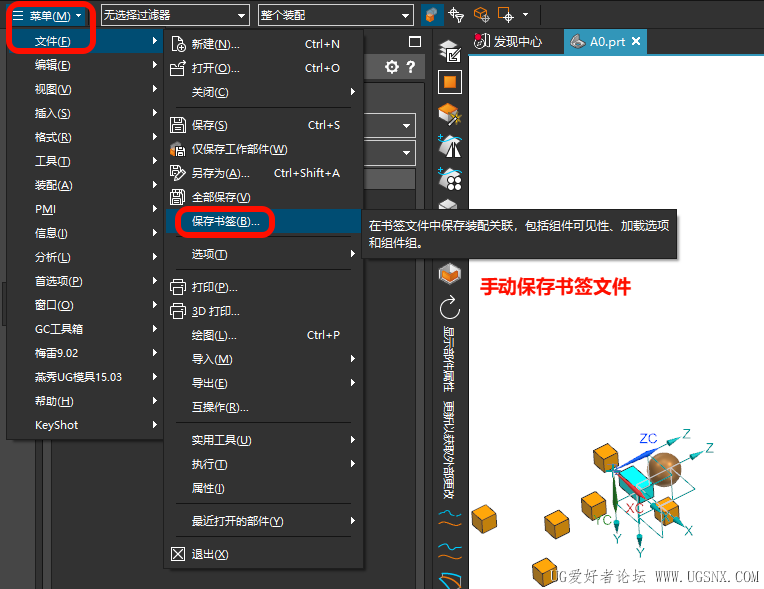Click 保存书签(B)... menu item
This screenshot has height=589, width=764.
click(x=263, y=221)
